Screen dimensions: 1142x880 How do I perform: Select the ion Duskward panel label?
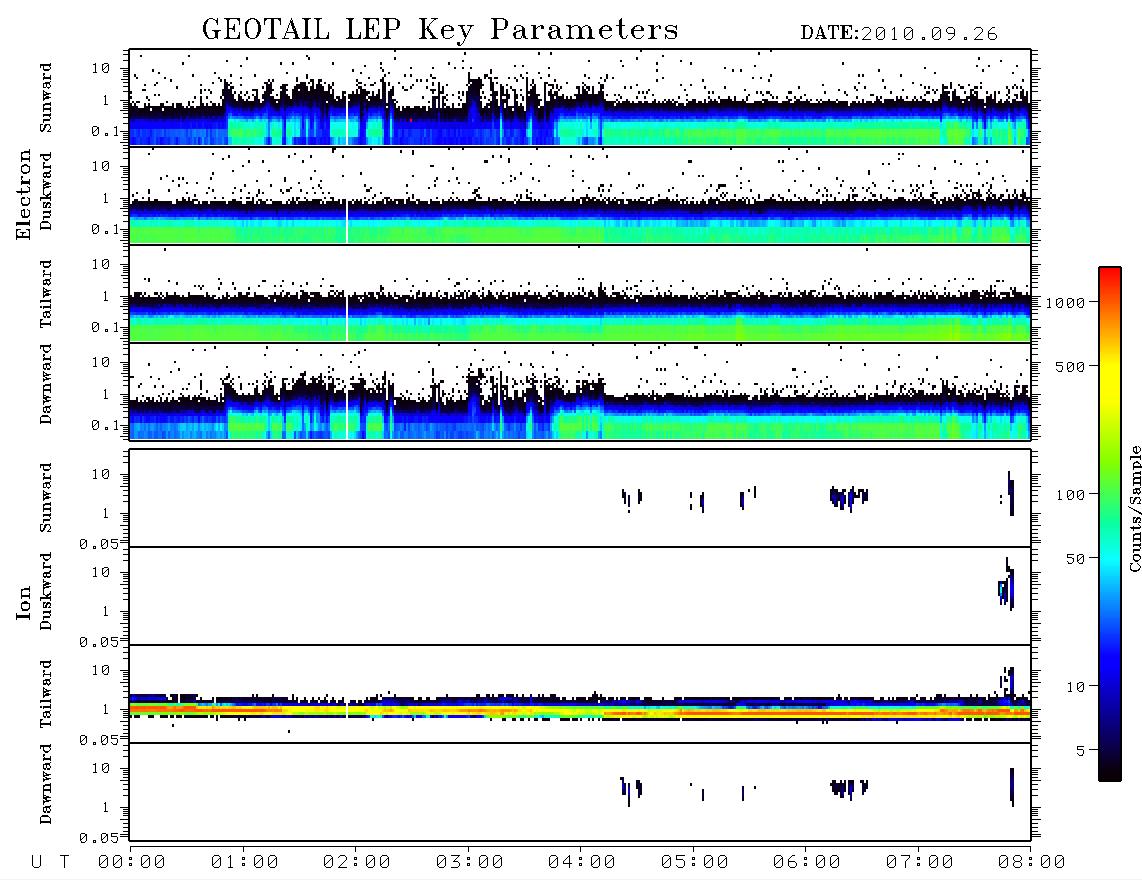[46, 591]
